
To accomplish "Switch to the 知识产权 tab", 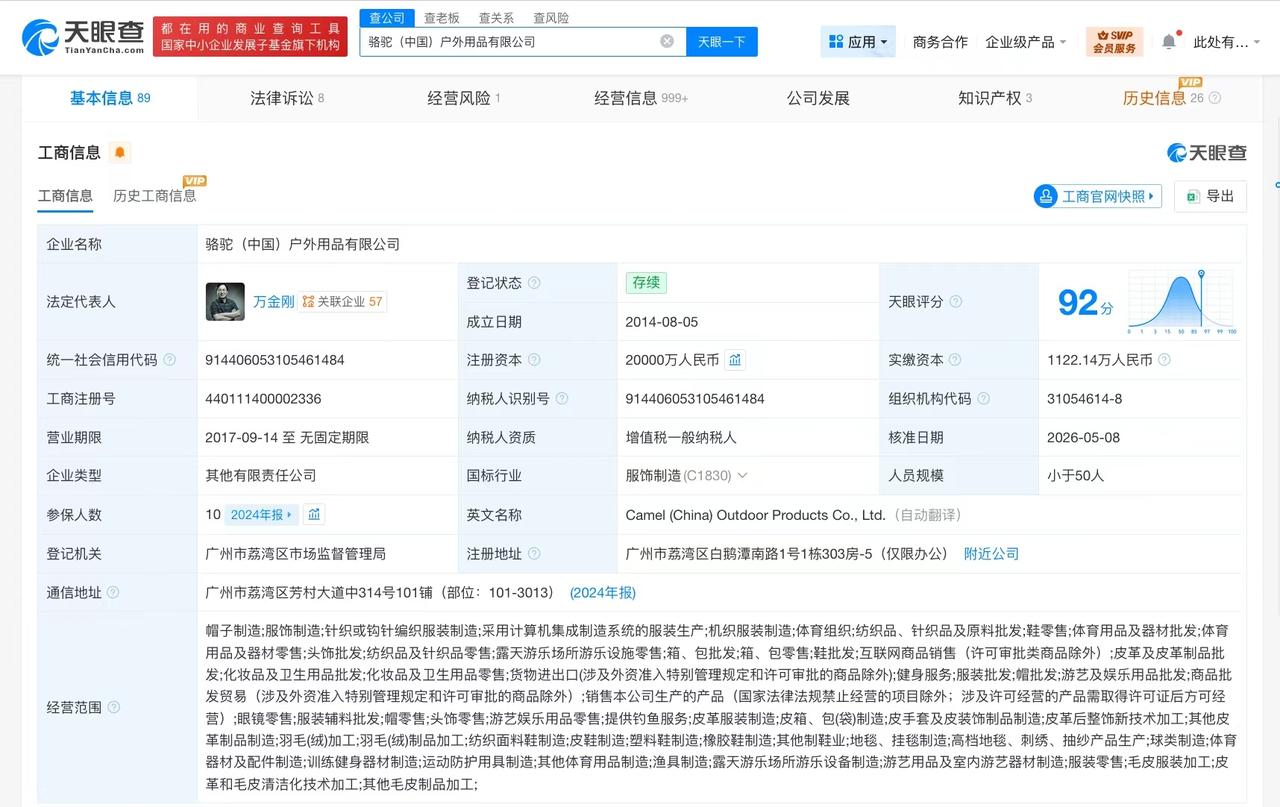I will [x=995, y=98].
